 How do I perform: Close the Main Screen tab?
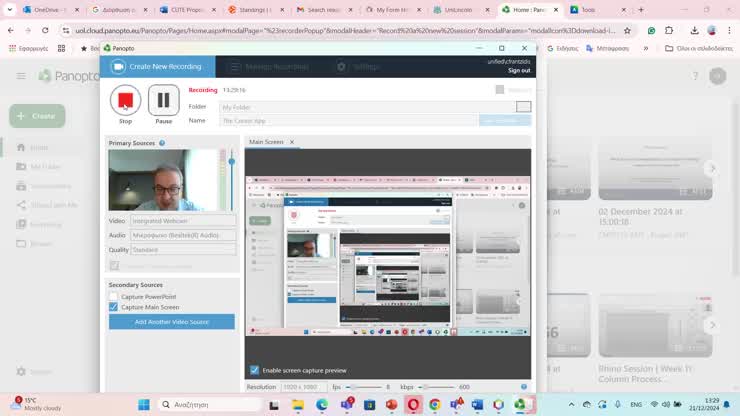tap(292, 142)
